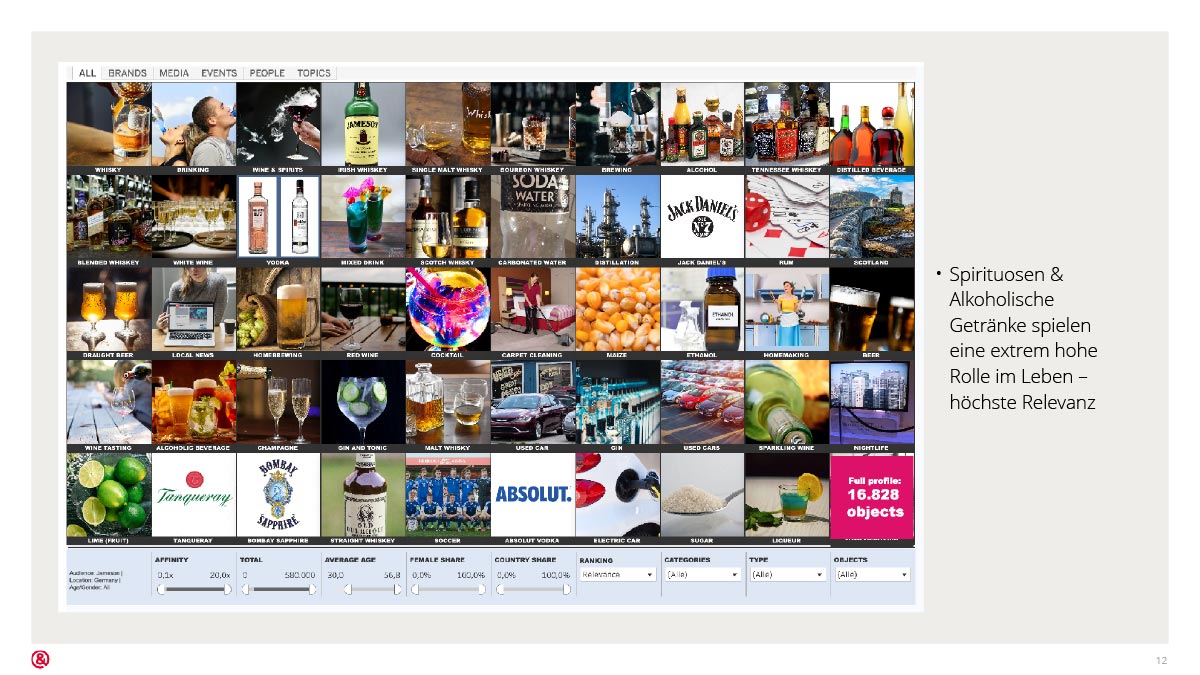Open the Bombay Sapphire brand tile
The image size is (1200, 675).
(x=278, y=494)
